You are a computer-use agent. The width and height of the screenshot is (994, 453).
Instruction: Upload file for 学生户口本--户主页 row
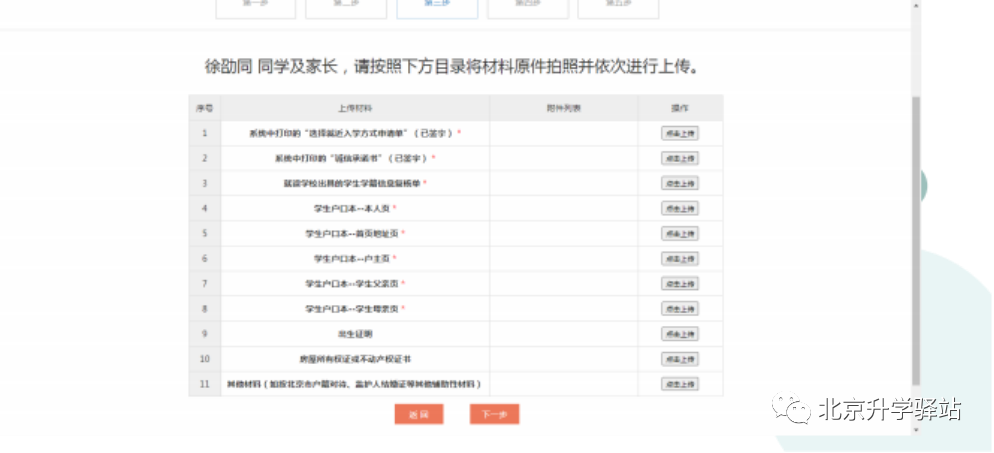click(680, 258)
